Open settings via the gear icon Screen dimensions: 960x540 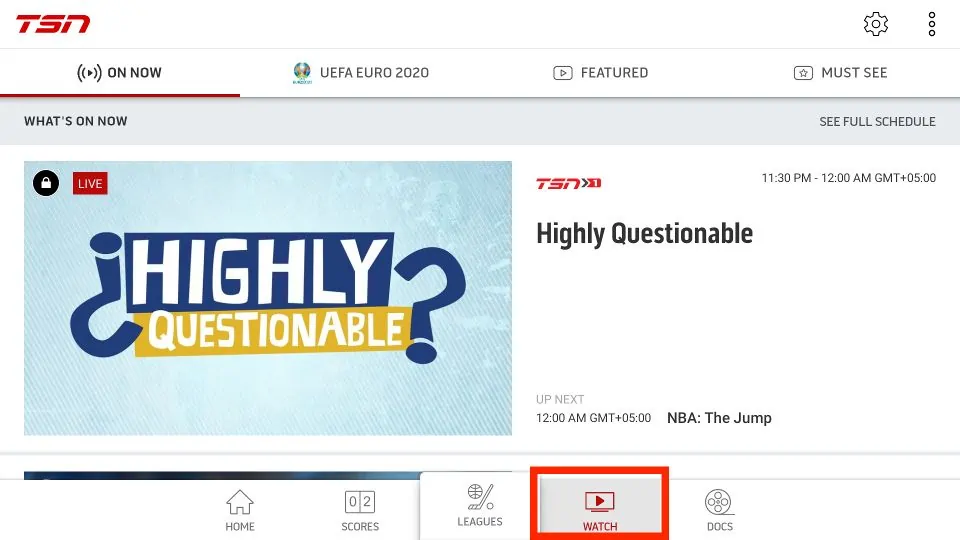(x=876, y=24)
